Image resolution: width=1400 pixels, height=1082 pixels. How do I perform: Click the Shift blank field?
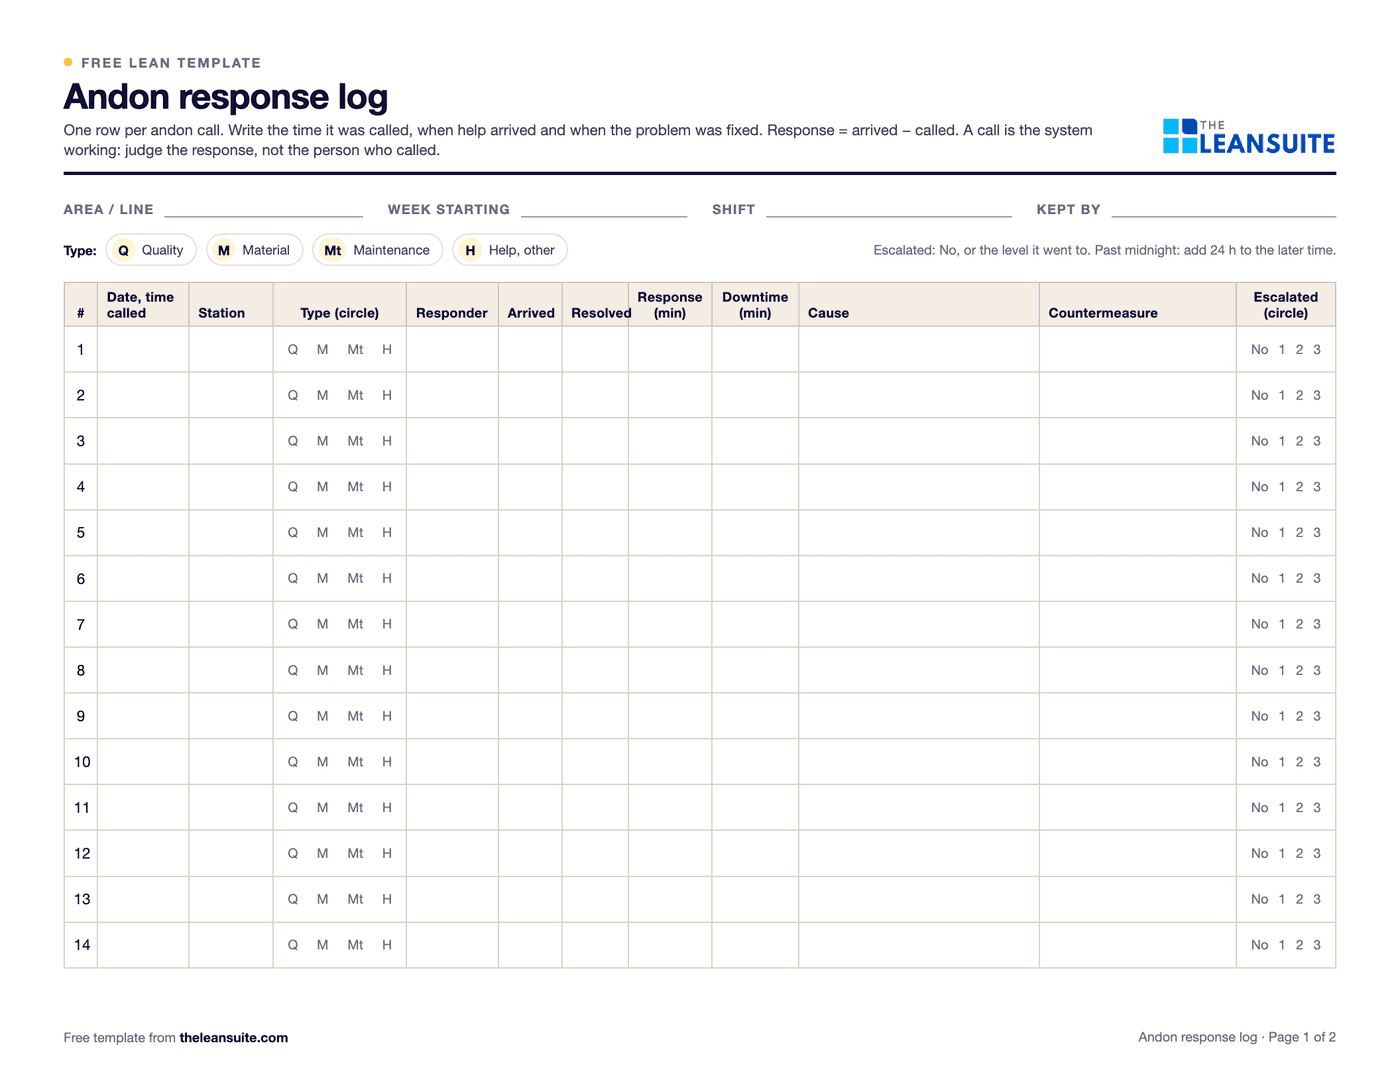(889, 209)
